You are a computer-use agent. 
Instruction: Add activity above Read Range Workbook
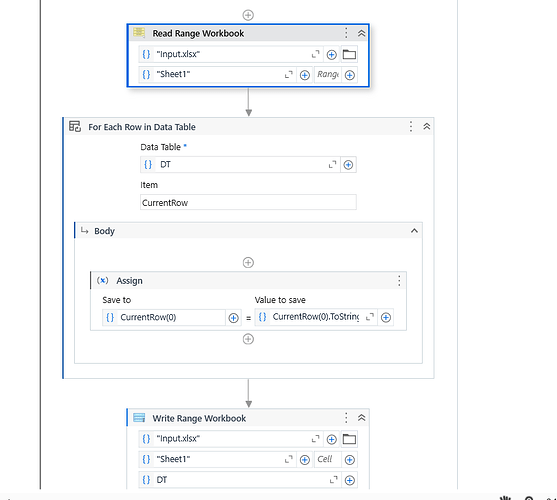(x=248, y=15)
